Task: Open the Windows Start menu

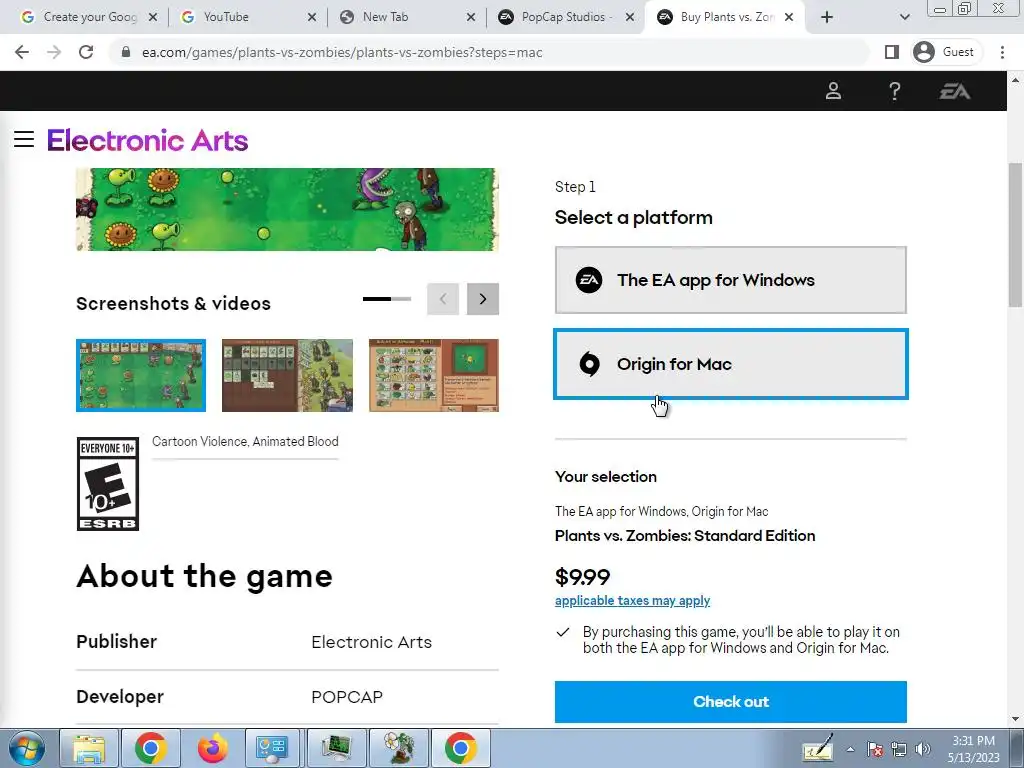Action: 26,748
